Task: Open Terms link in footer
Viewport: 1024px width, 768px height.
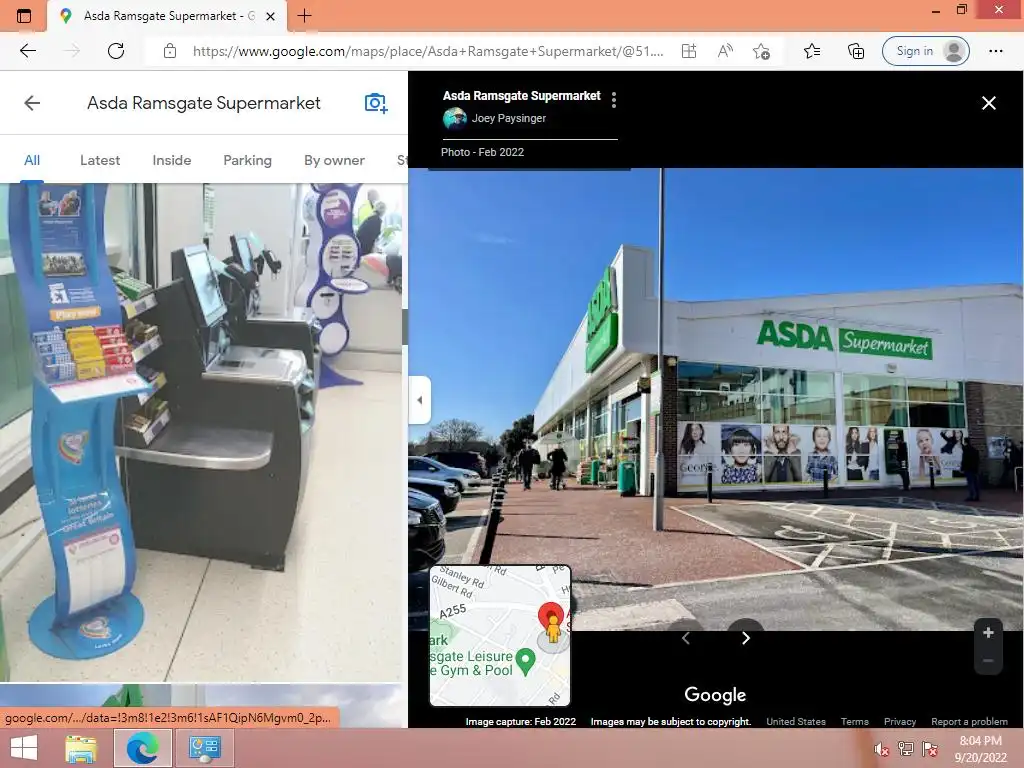Action: point(854,722)
